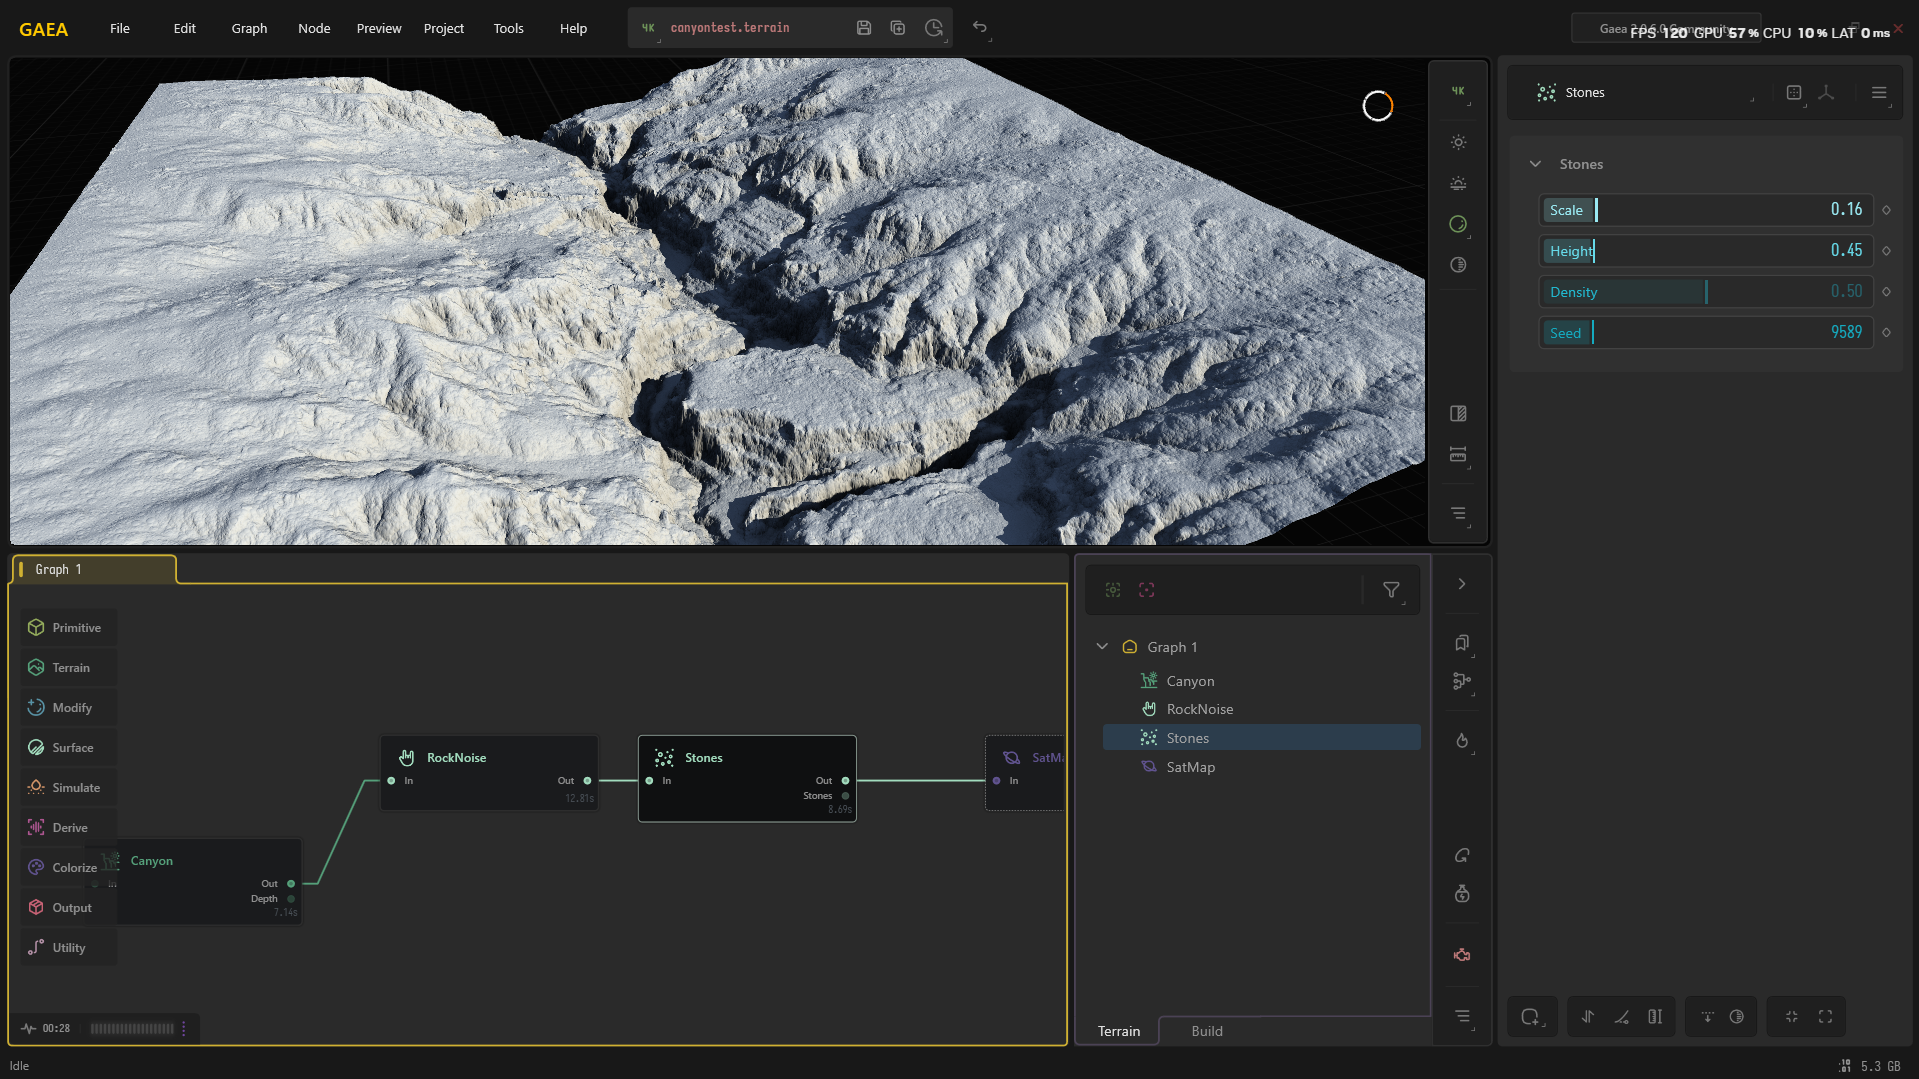Click the lightning flask optimize icon
The width and height of the screenshot is (1919, 1079).
pyautogui.click(x=1462, y=894)
